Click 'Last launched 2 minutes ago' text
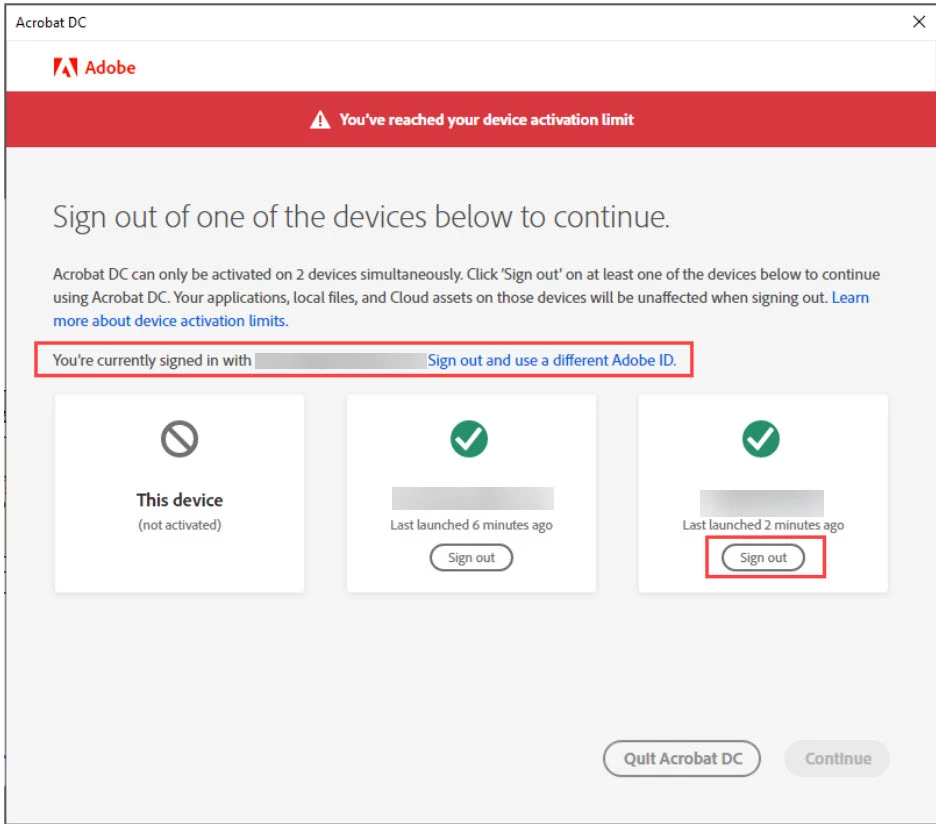936x824 pixels. [763, 525]
